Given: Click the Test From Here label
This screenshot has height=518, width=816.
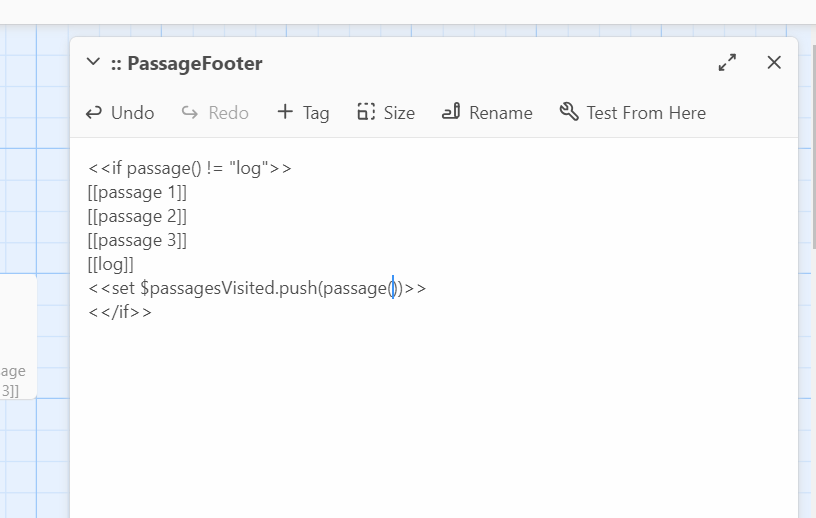Looking at the screenshot, I should click(x=646, y=113).
